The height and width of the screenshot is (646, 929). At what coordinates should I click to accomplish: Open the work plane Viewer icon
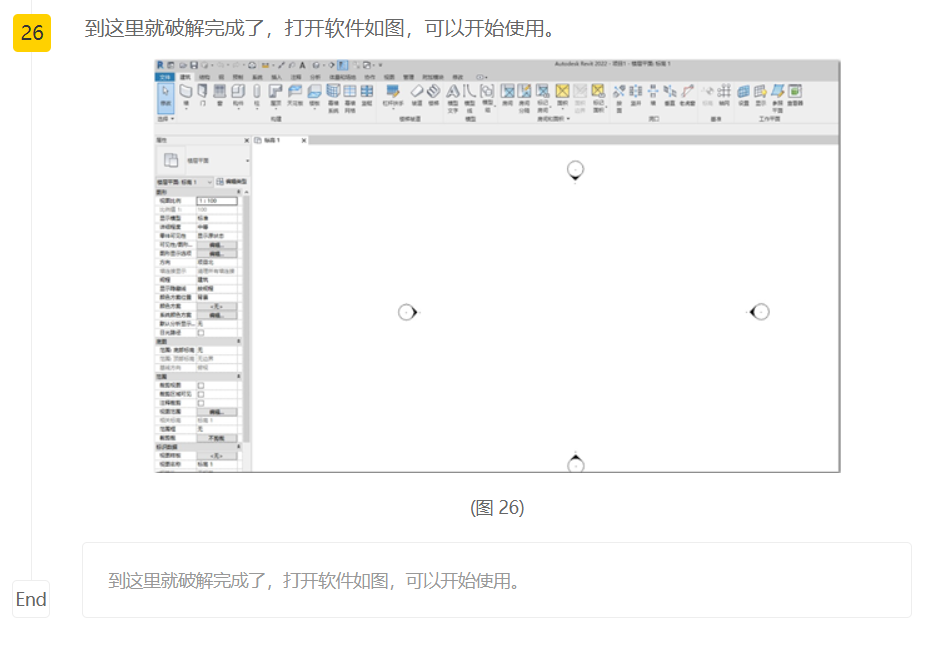[795, 93]
